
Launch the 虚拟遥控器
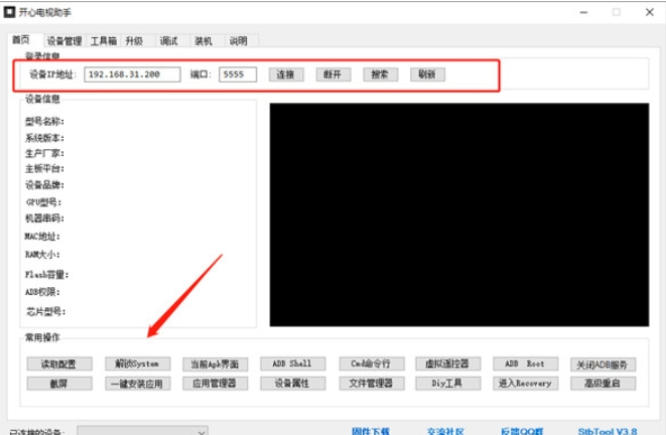[448, 364]
